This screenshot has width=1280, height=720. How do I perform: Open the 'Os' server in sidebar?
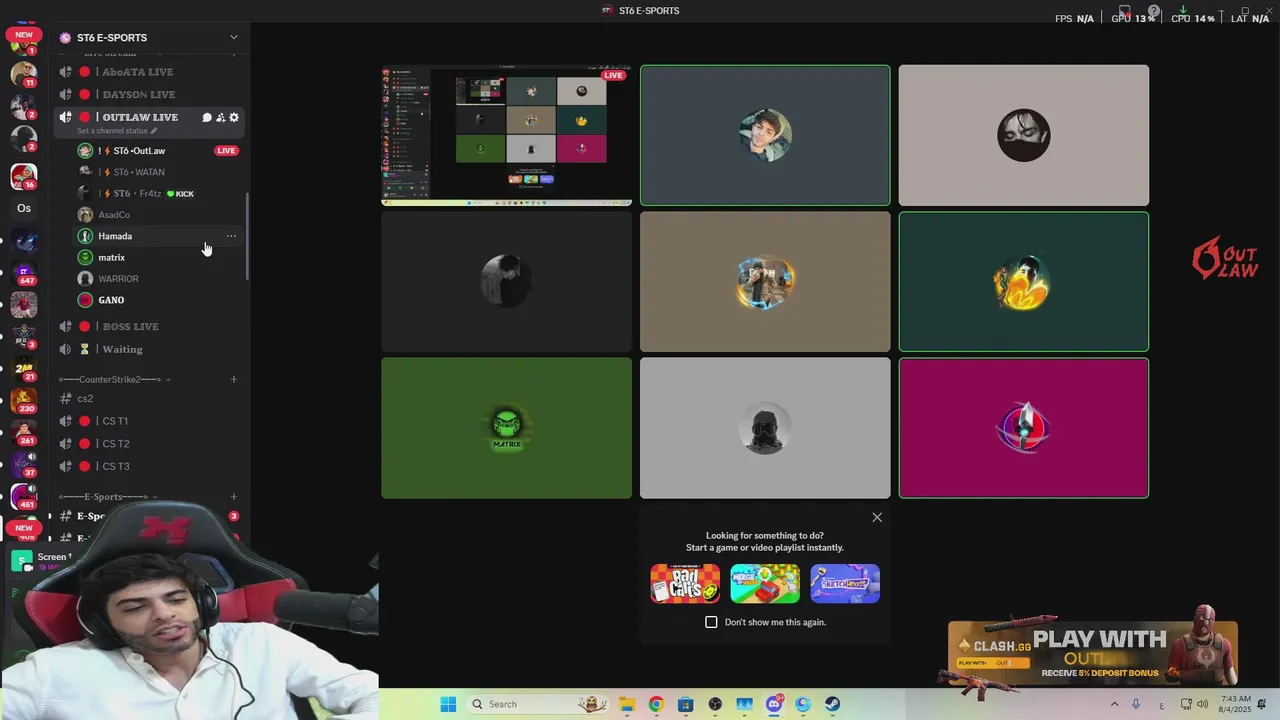click(24, 208)
